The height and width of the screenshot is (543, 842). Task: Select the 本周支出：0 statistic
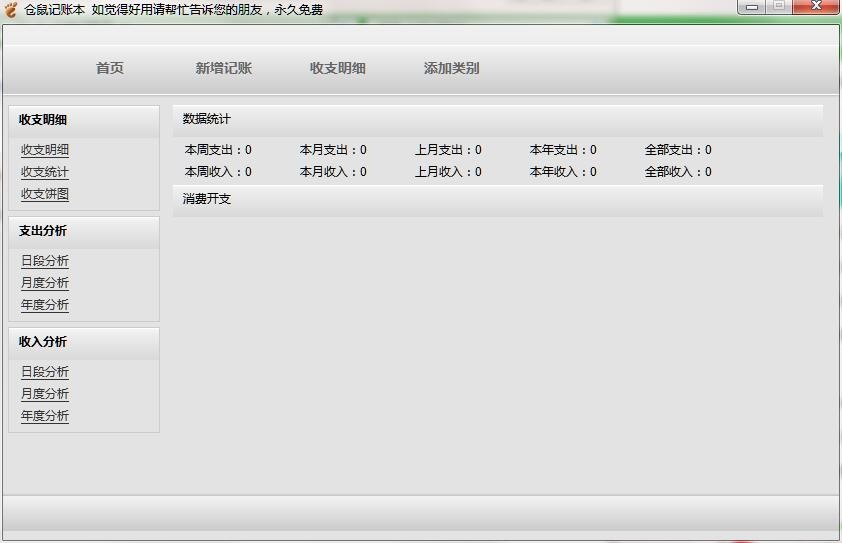click(x=218, y=150)
